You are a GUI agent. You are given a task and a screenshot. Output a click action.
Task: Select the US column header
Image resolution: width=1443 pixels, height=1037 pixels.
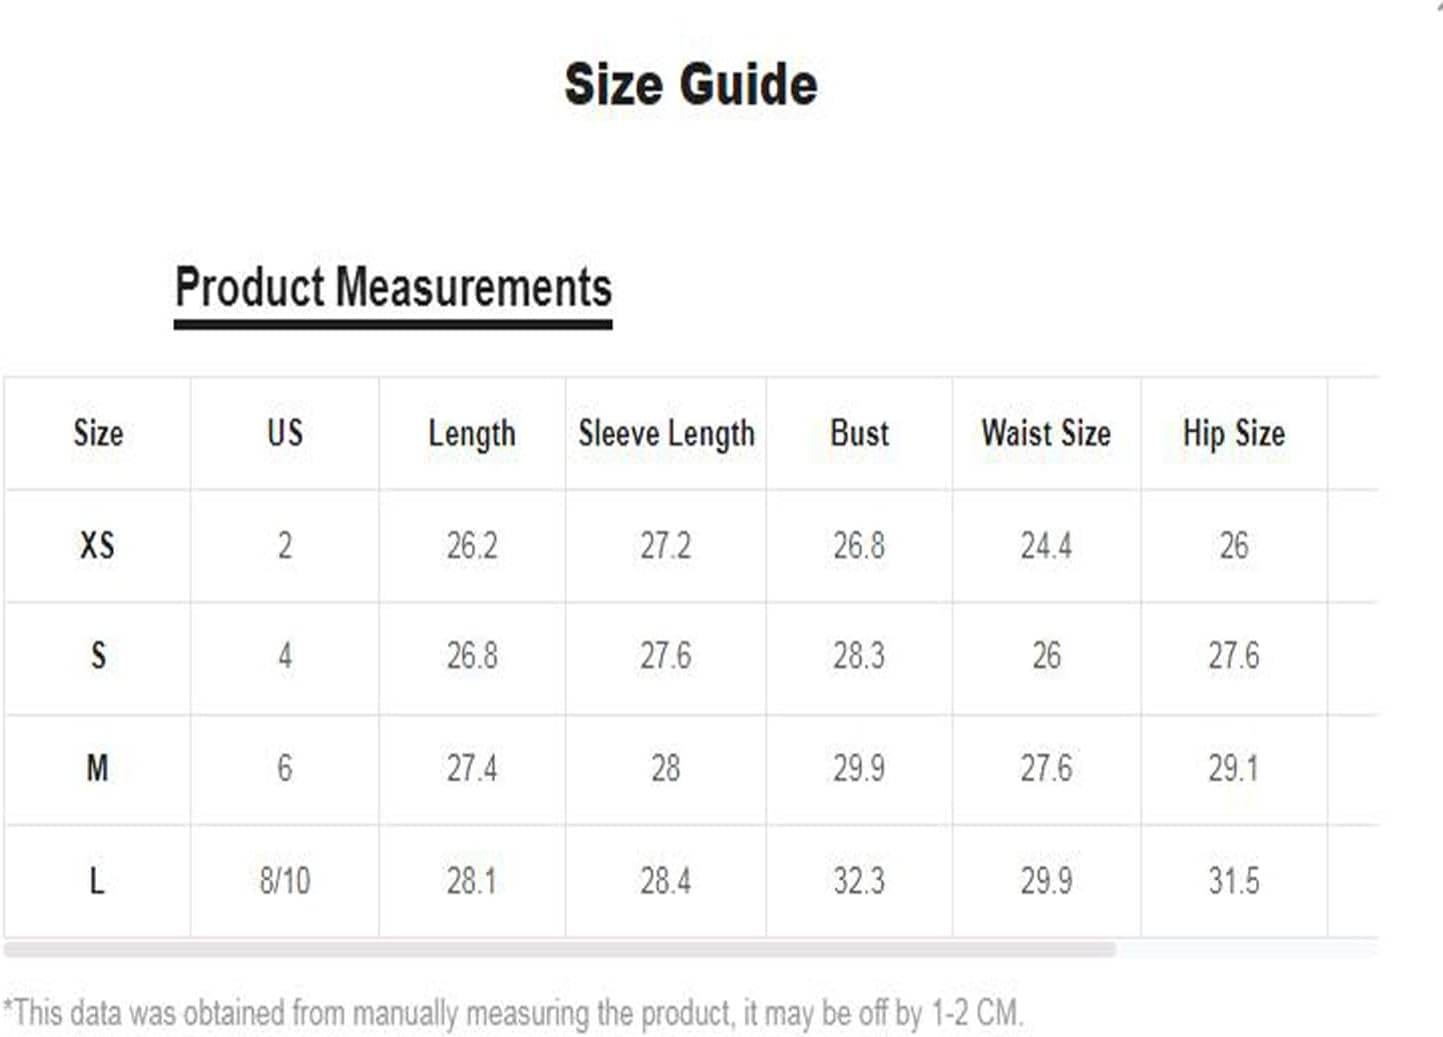pyautogui.click(x=285, y=433)
